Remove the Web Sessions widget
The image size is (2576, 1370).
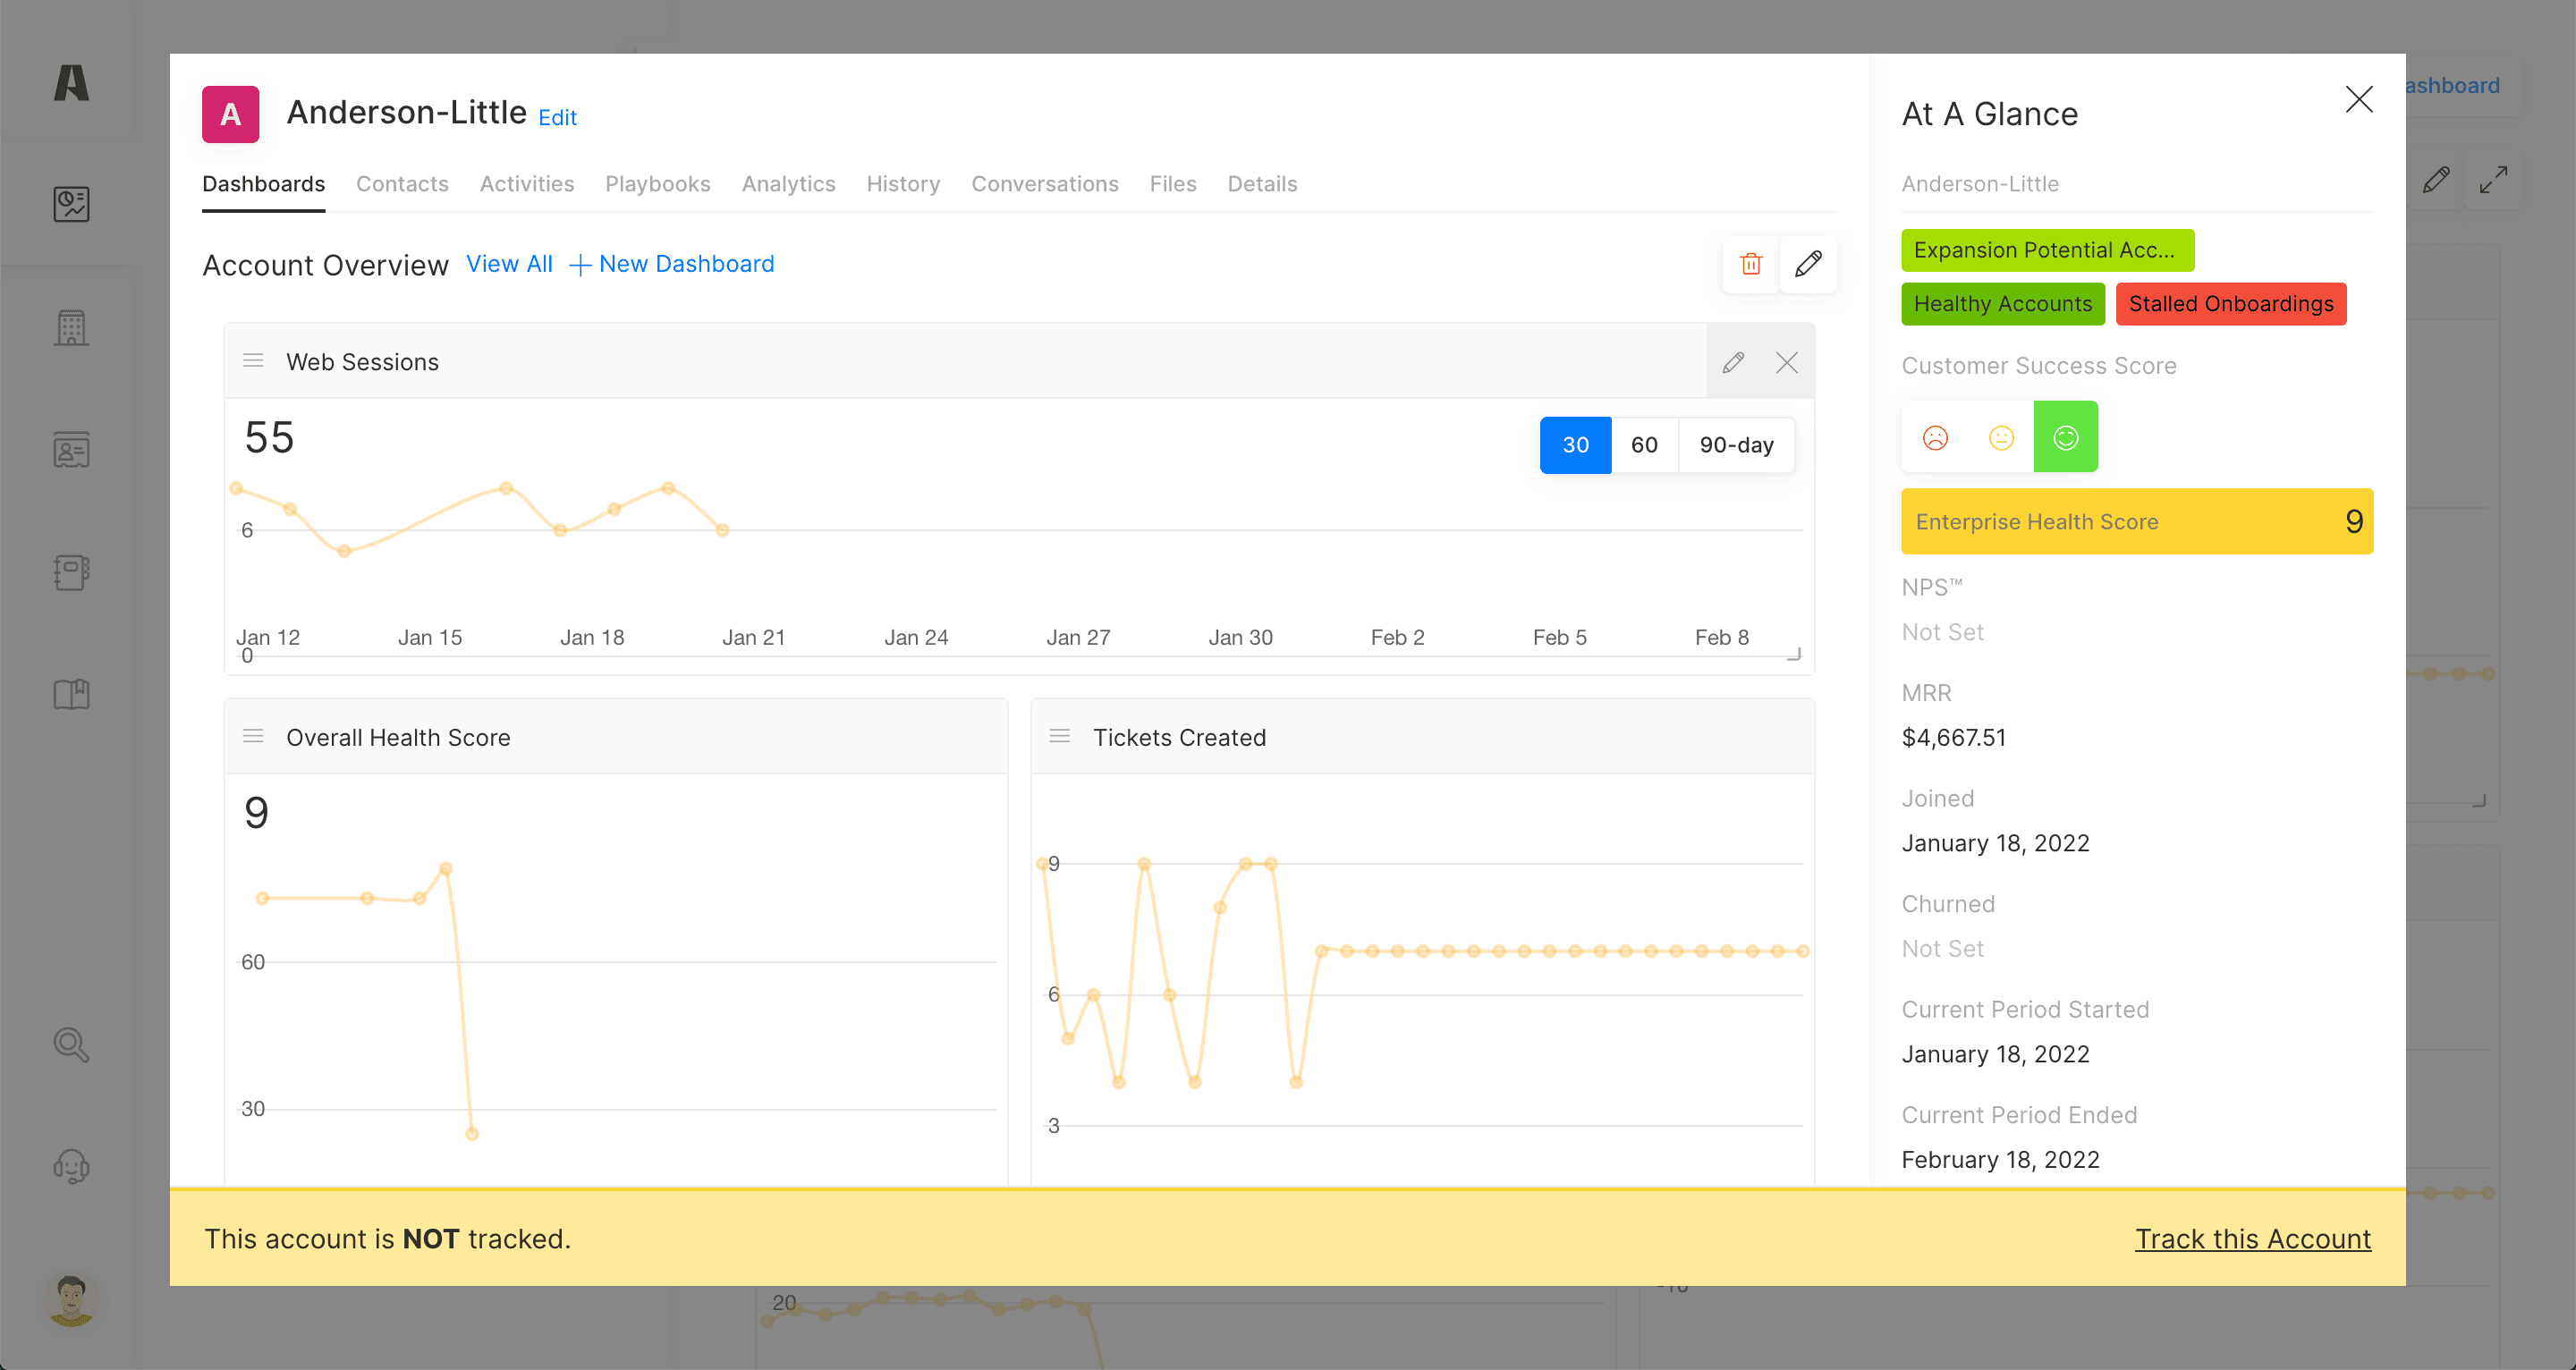(1787, 362)
